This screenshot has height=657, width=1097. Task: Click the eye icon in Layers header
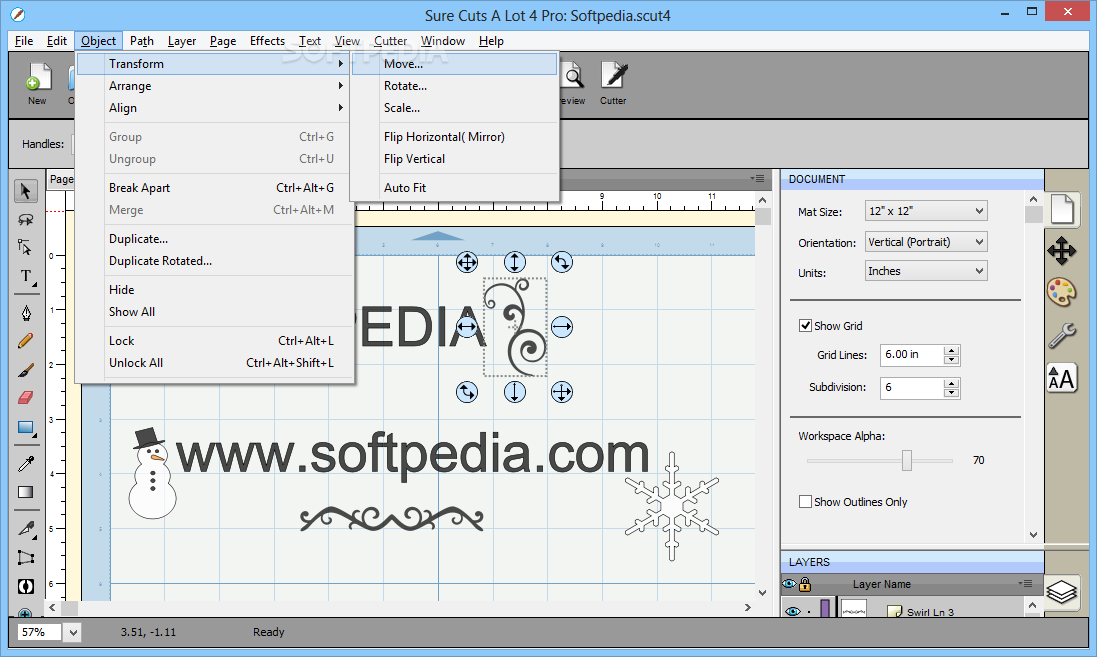(790, 584)
